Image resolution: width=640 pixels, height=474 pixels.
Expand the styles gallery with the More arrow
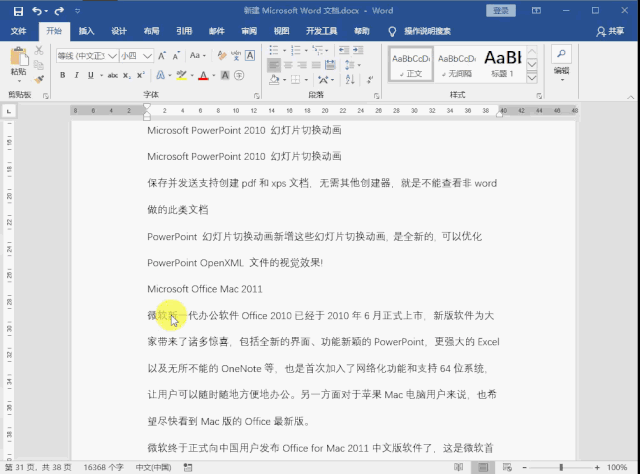532,78
